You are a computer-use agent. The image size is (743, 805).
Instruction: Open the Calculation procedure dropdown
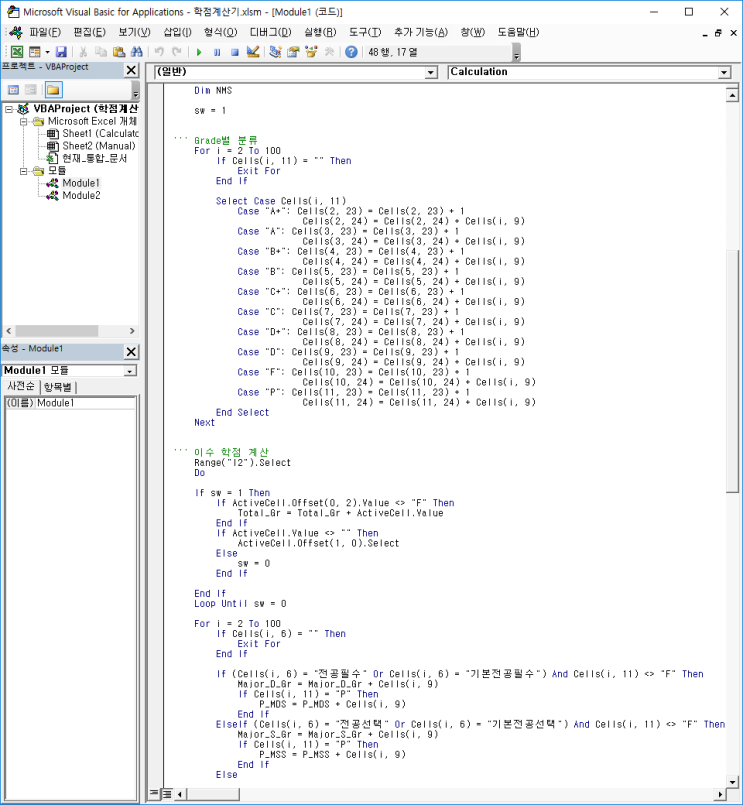pos(724,72)
